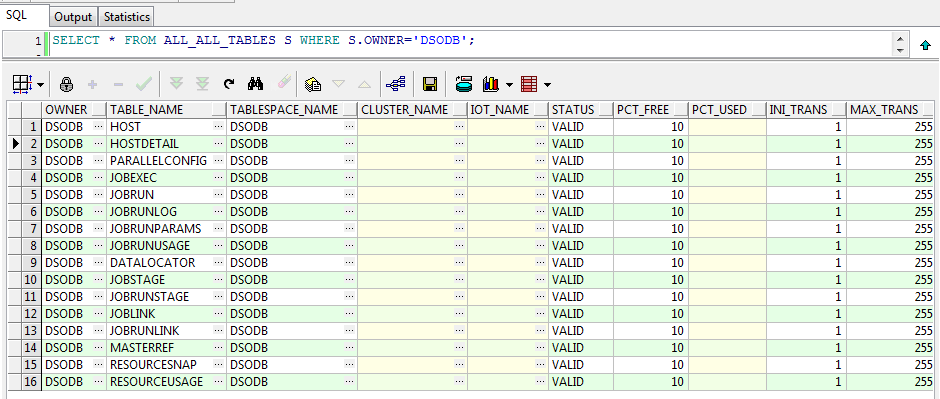Open ellipsis in row 1 TABLESPACE_NAME cell

(350, 127)
